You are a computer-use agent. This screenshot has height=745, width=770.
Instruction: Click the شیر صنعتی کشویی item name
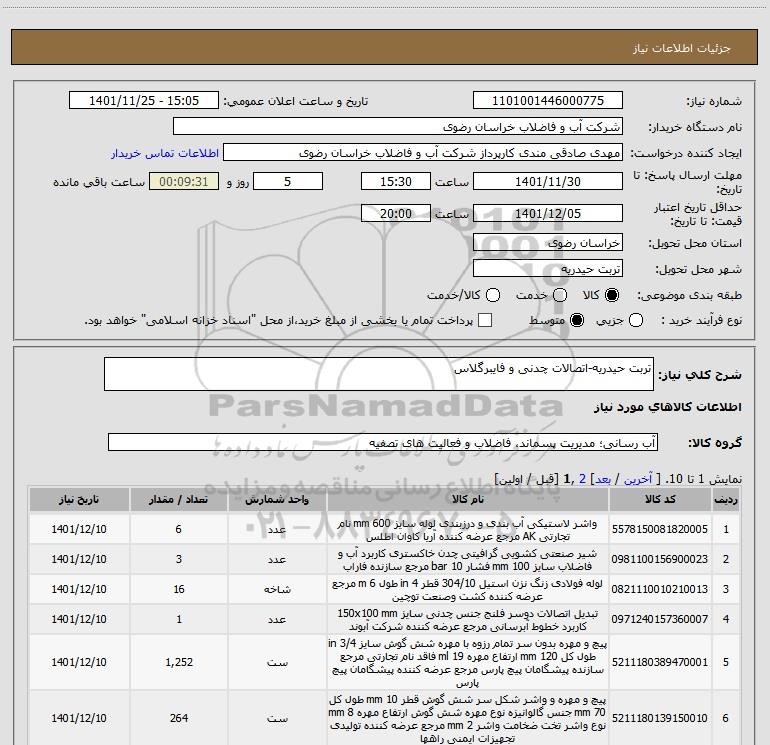(x=467, y=560)
